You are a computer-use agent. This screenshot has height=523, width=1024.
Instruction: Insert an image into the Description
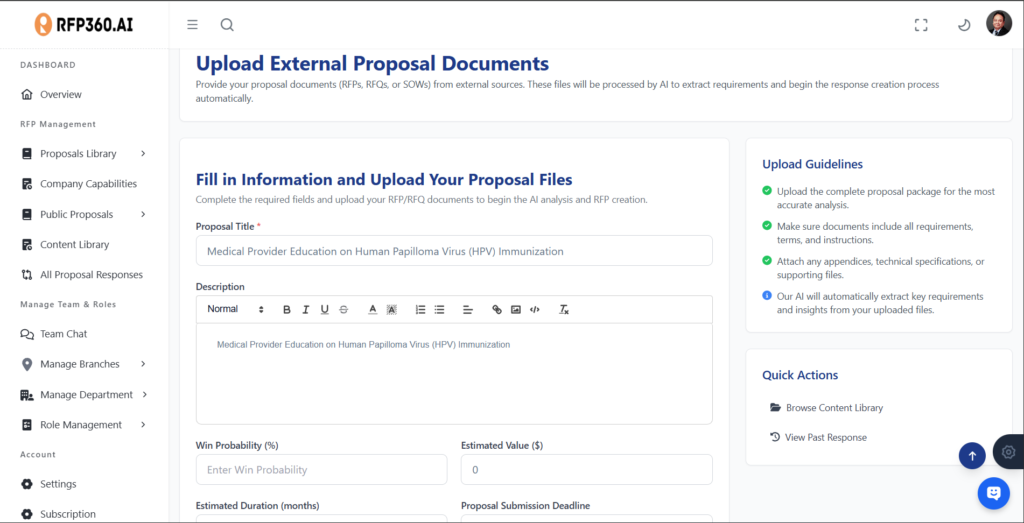point(516,310)
